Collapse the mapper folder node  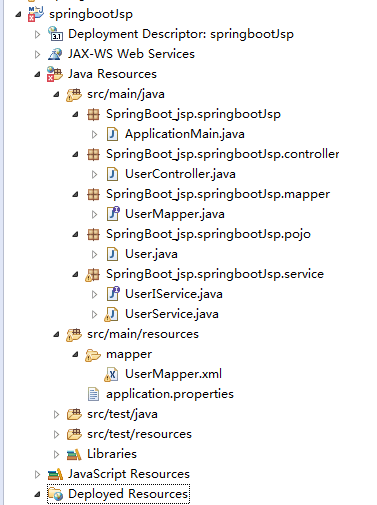pos(75,354)
